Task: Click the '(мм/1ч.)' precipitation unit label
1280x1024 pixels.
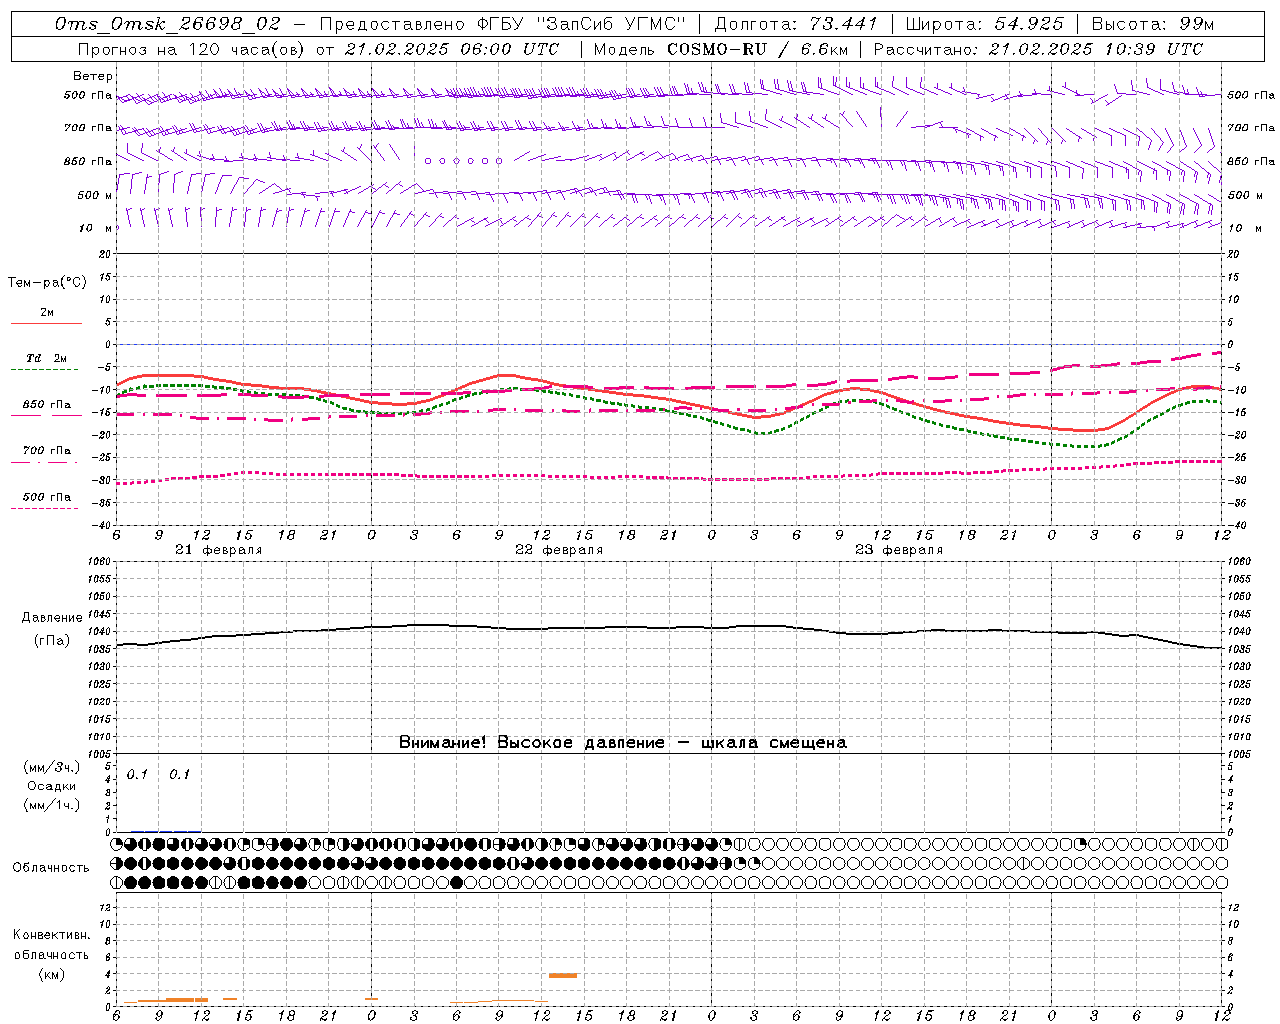Action: click(x=52, y=805)
